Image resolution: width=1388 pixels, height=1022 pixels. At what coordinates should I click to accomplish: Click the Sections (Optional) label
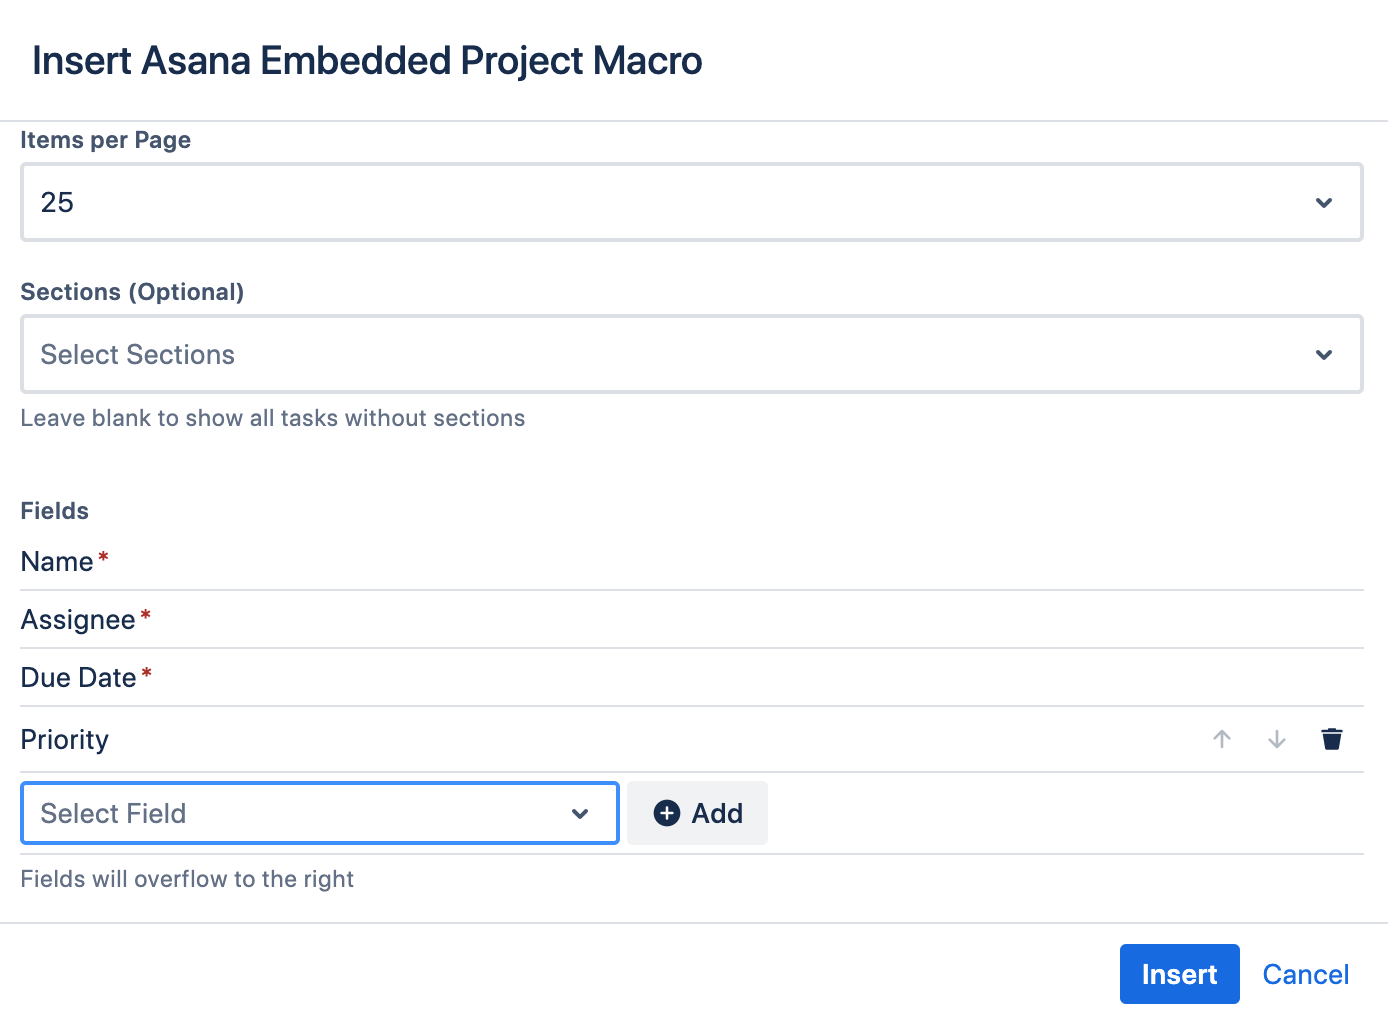click(x=132, y=292)
